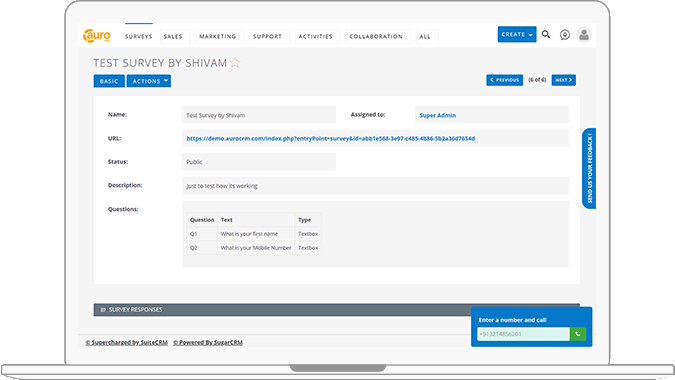Open Supercharged by SuiteCRM link
The height and width of the screenshot is (380, 675).
coord(127,343)
